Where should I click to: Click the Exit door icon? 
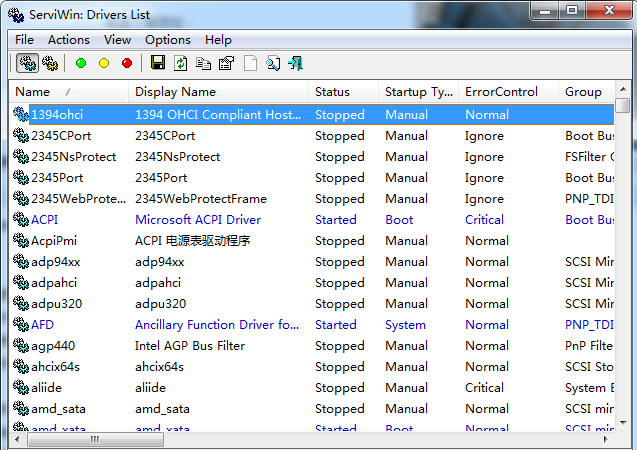pos(295,63)
